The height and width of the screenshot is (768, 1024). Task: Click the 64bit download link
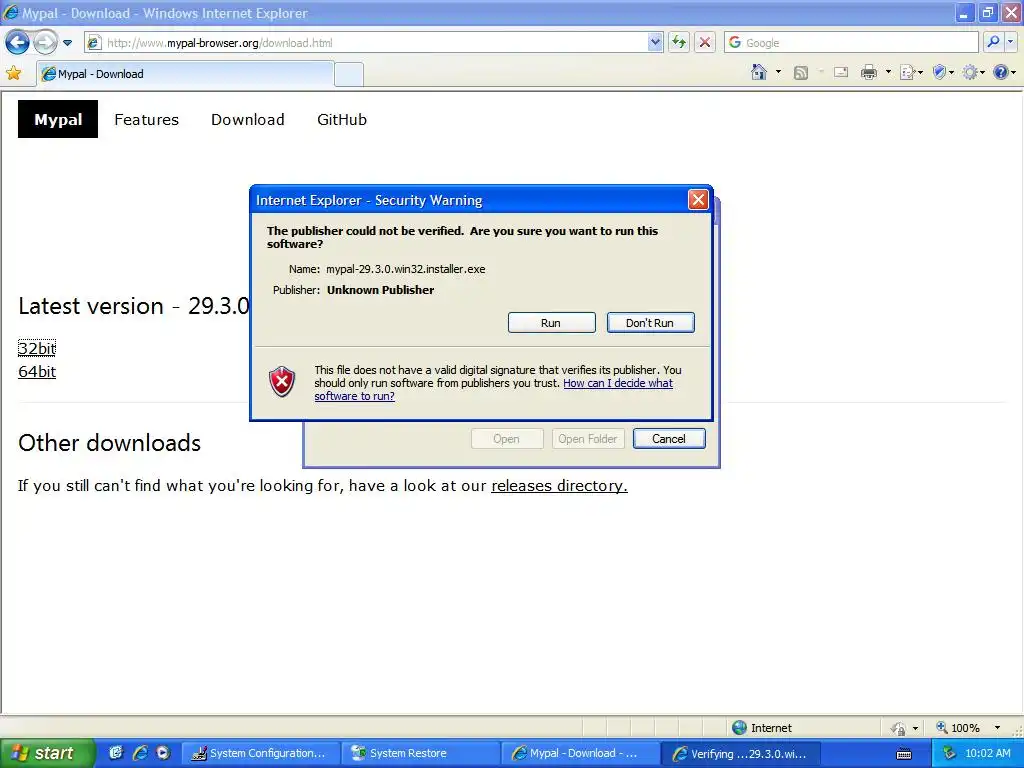pyautogui.click(x=37, y=372)
